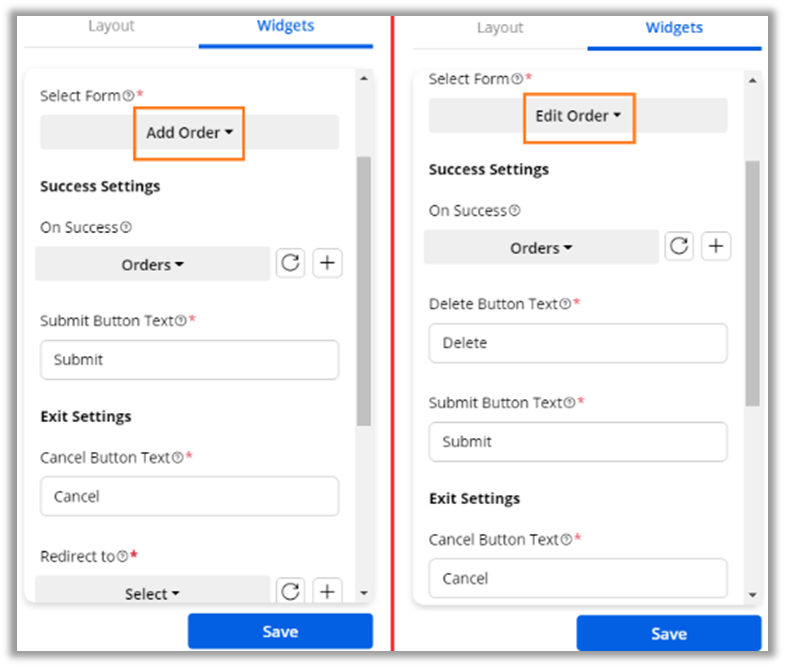Open Orders dropdown in right panel

click(x=541, y=247)
